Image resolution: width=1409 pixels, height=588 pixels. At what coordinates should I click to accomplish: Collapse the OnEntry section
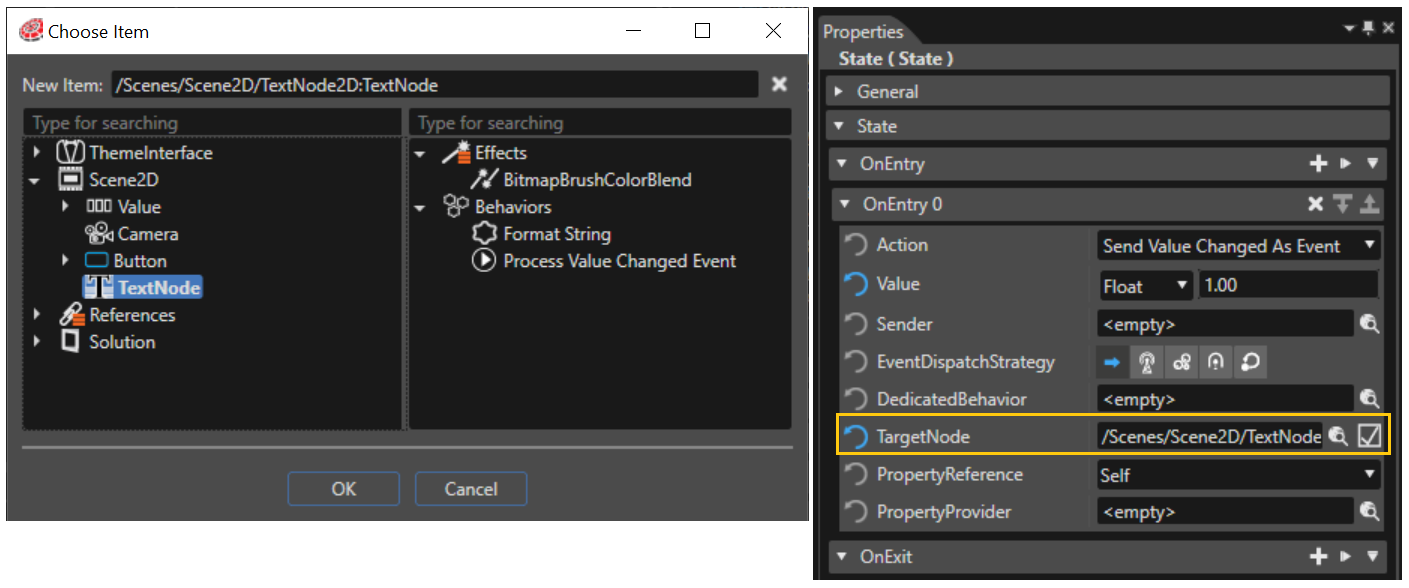(842, 164)
